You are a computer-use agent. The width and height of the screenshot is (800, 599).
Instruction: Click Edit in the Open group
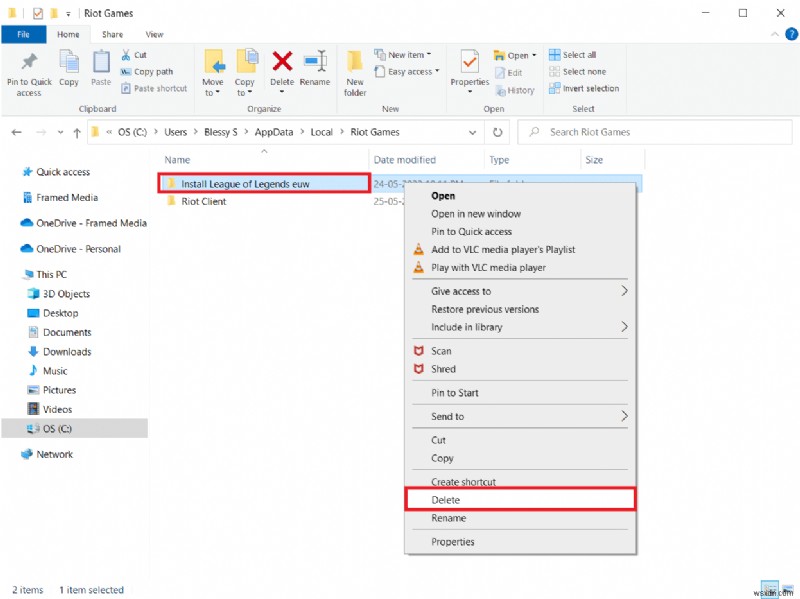click(x=509, y=72)
